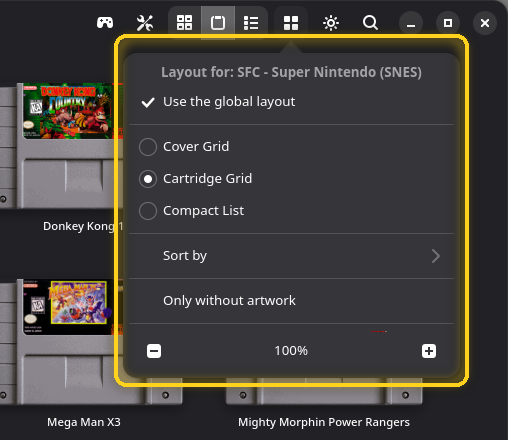Toggle the brightness theme sun icon
Screen dimensions: 508x440
click(331, 23)
